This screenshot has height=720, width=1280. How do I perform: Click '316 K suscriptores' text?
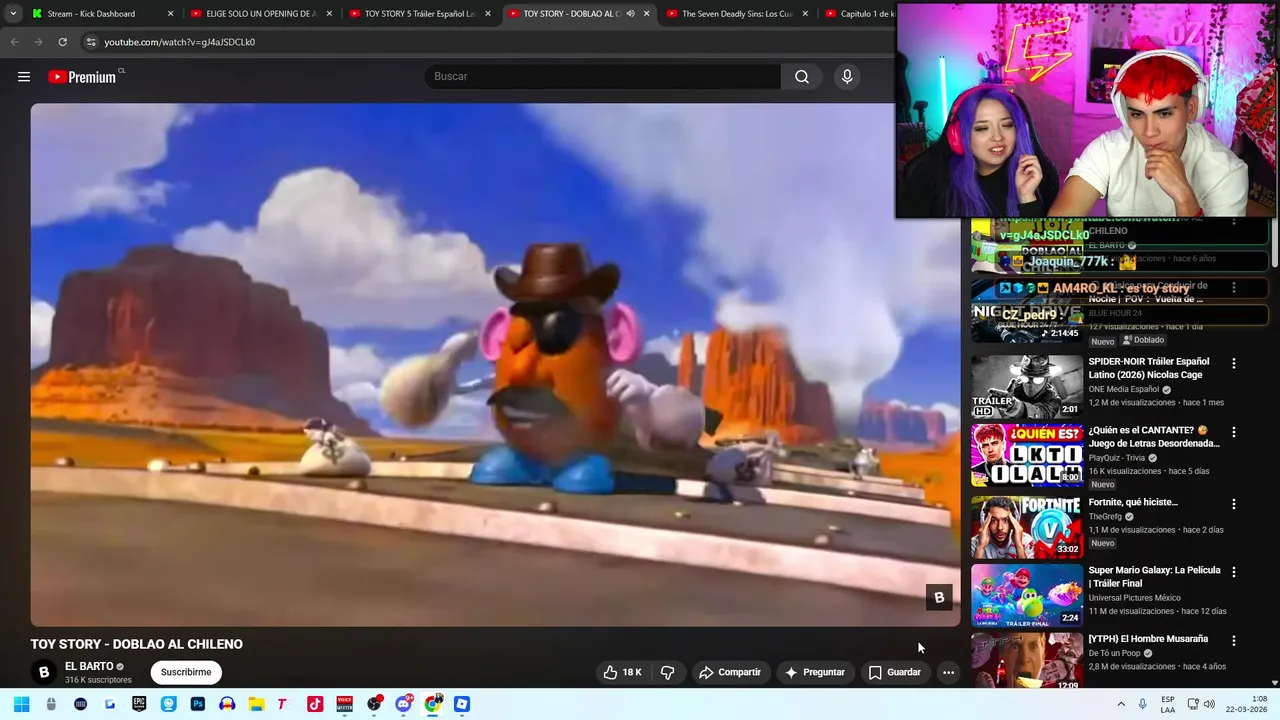tap(98, 680)
